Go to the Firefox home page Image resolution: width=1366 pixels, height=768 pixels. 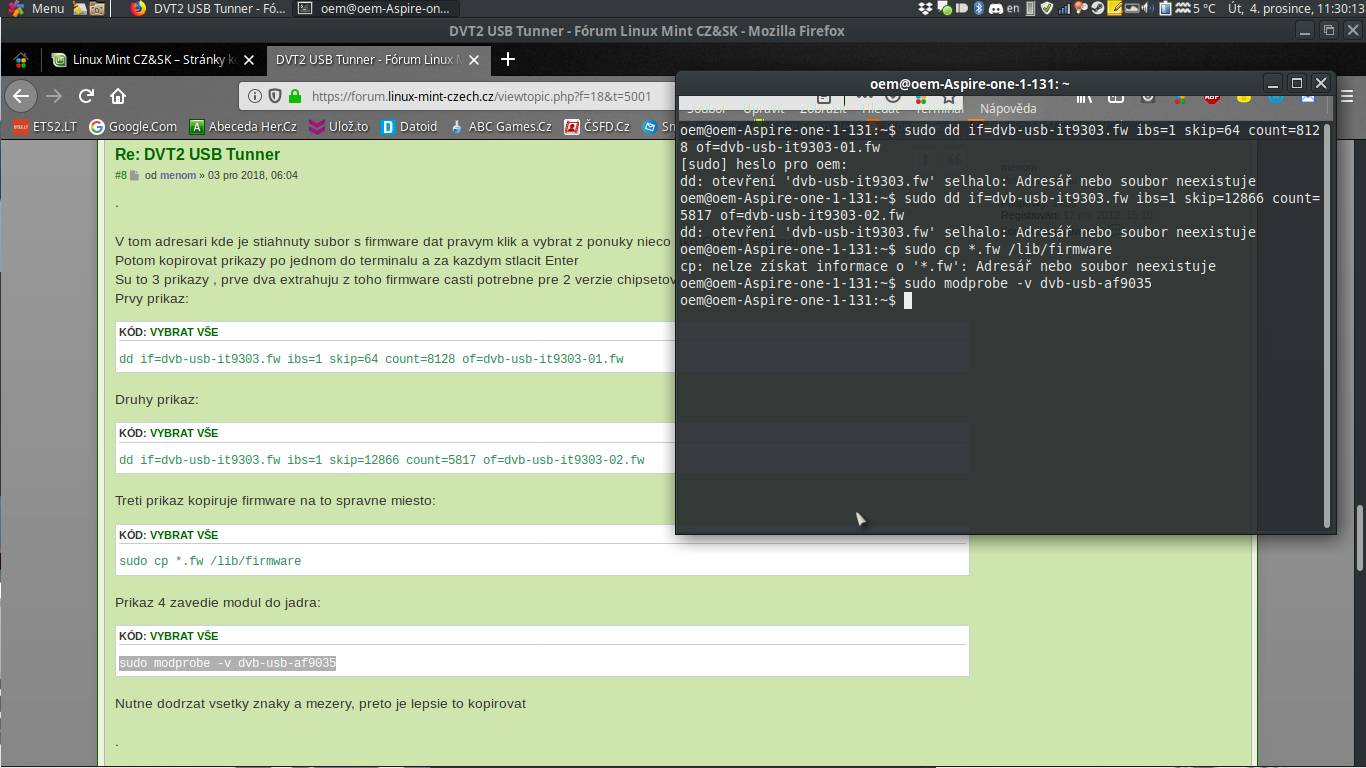pos(118,96)
